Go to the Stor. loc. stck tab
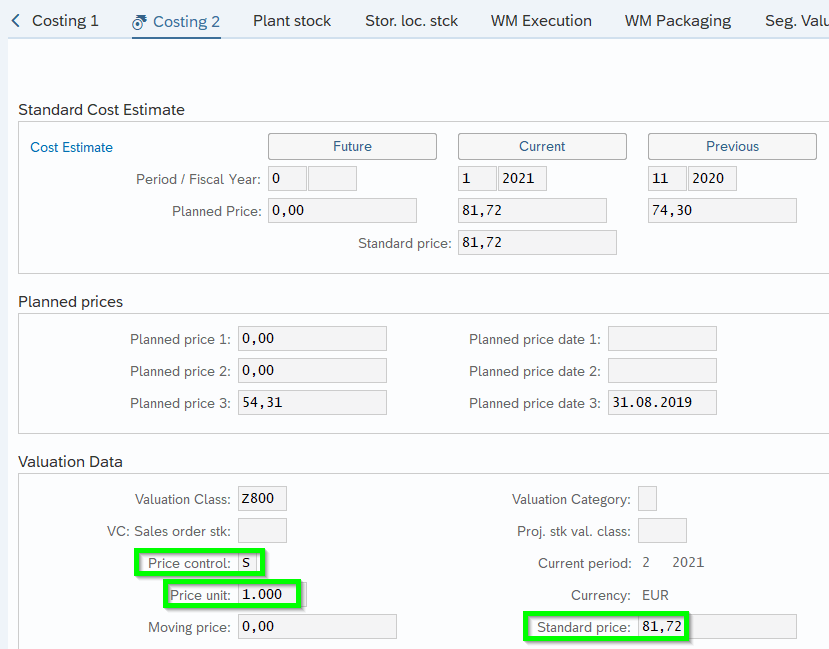 410,20
